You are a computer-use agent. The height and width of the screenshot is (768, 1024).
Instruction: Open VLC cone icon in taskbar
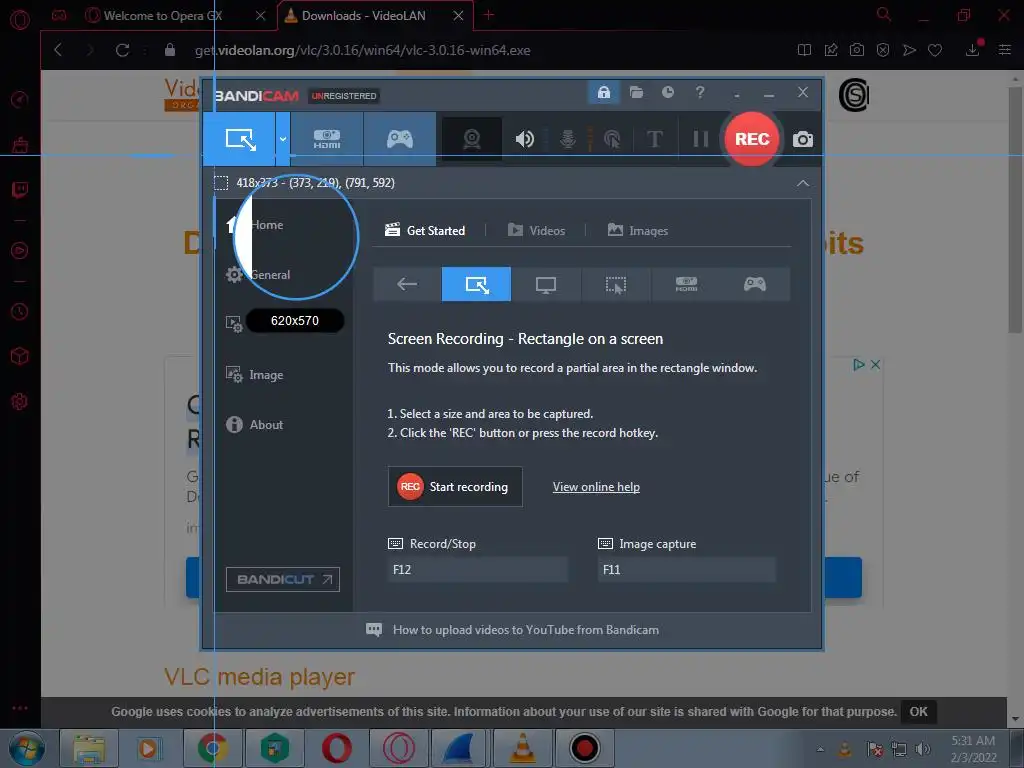[522, 748]
